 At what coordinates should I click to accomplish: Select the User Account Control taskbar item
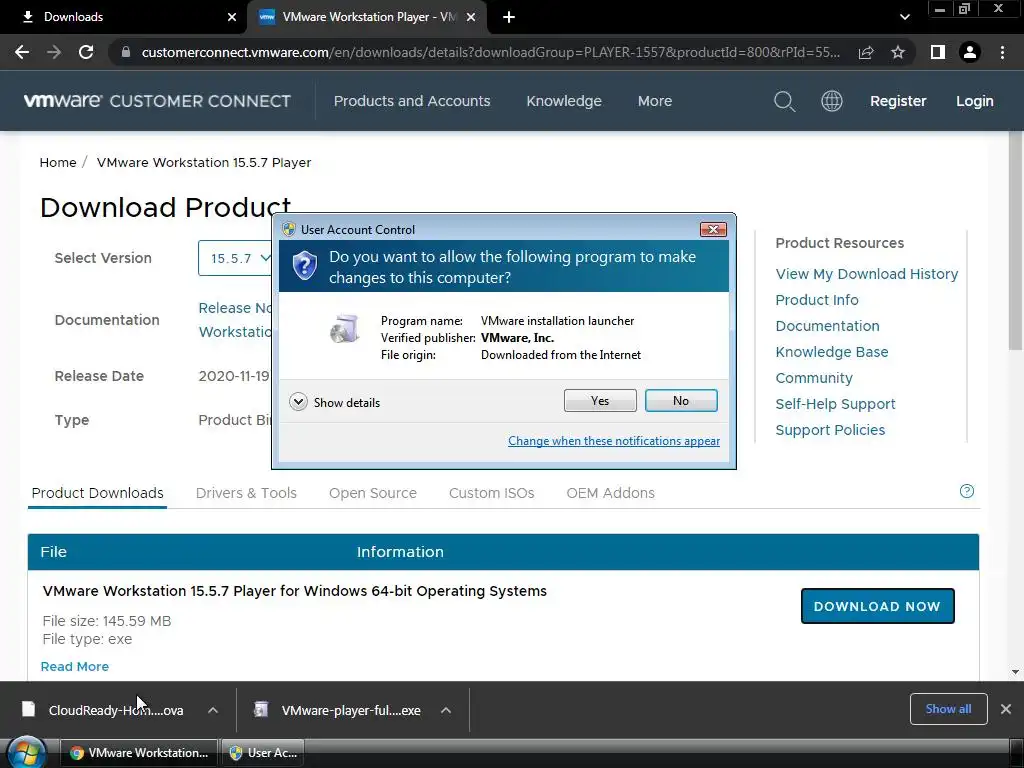[264, 753]
